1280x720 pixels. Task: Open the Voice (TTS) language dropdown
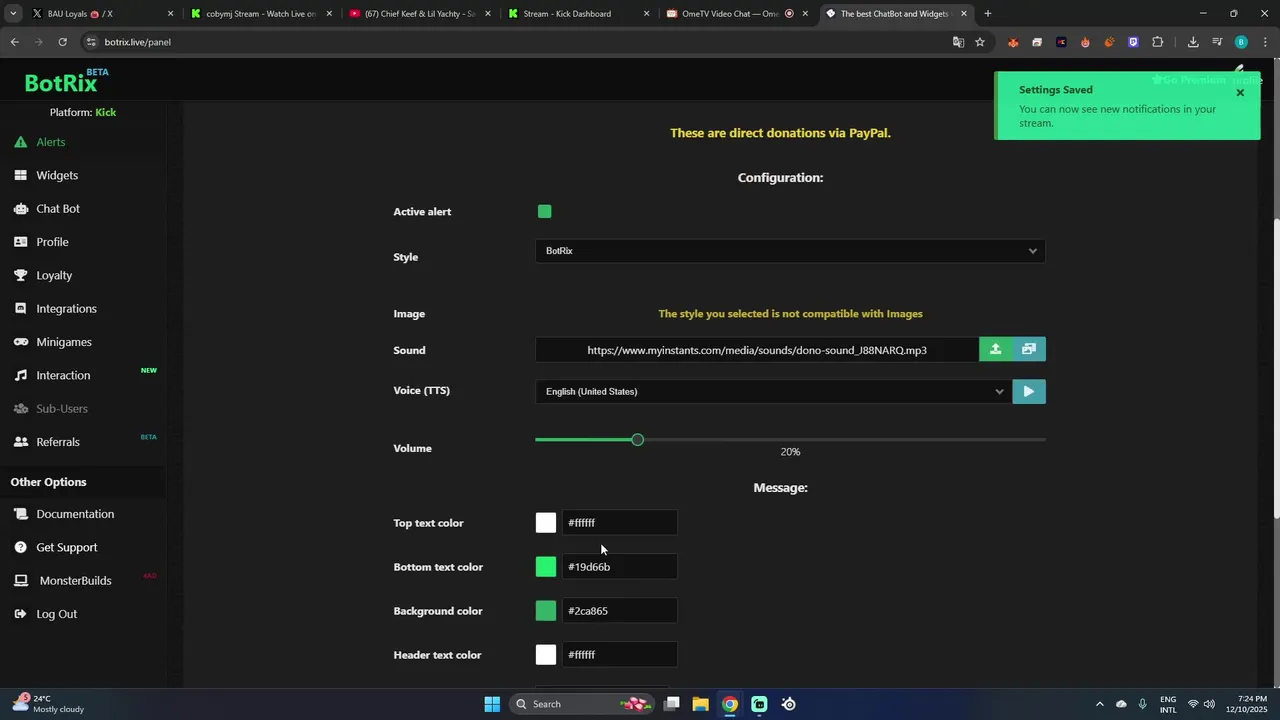click(x=773, y=391)
